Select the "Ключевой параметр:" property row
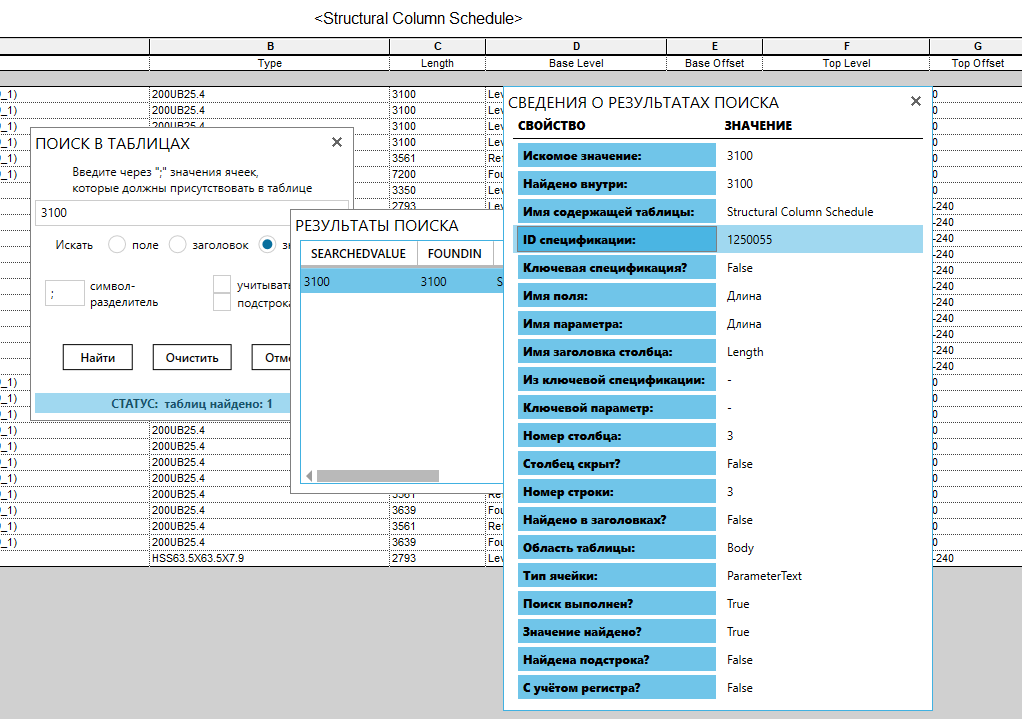 click(x=720, y=408)
